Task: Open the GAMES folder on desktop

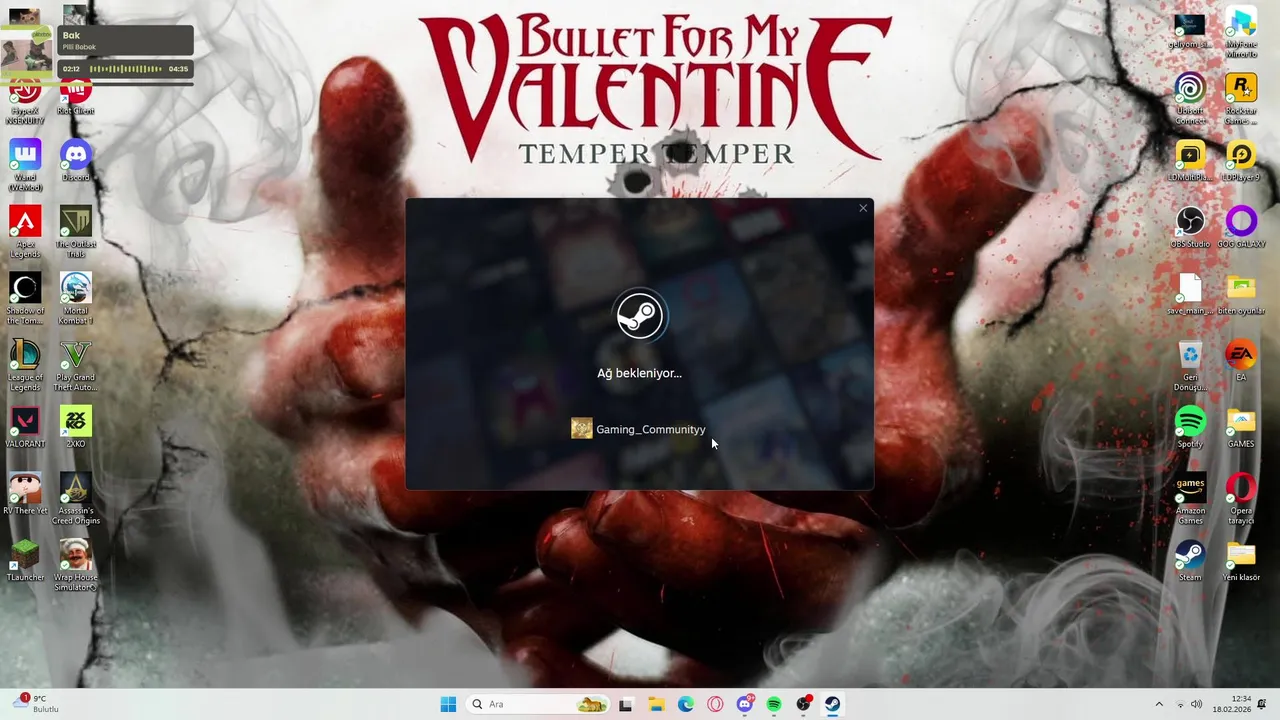Action: point(1241,427)
